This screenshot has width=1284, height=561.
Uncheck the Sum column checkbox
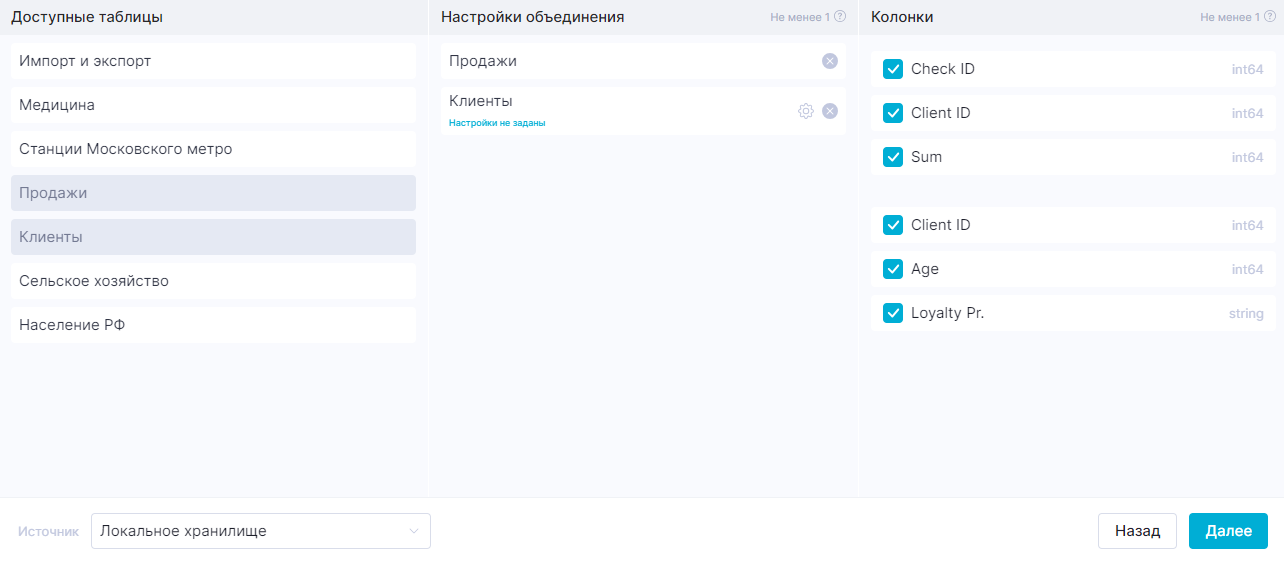click(x=893, y=157)
